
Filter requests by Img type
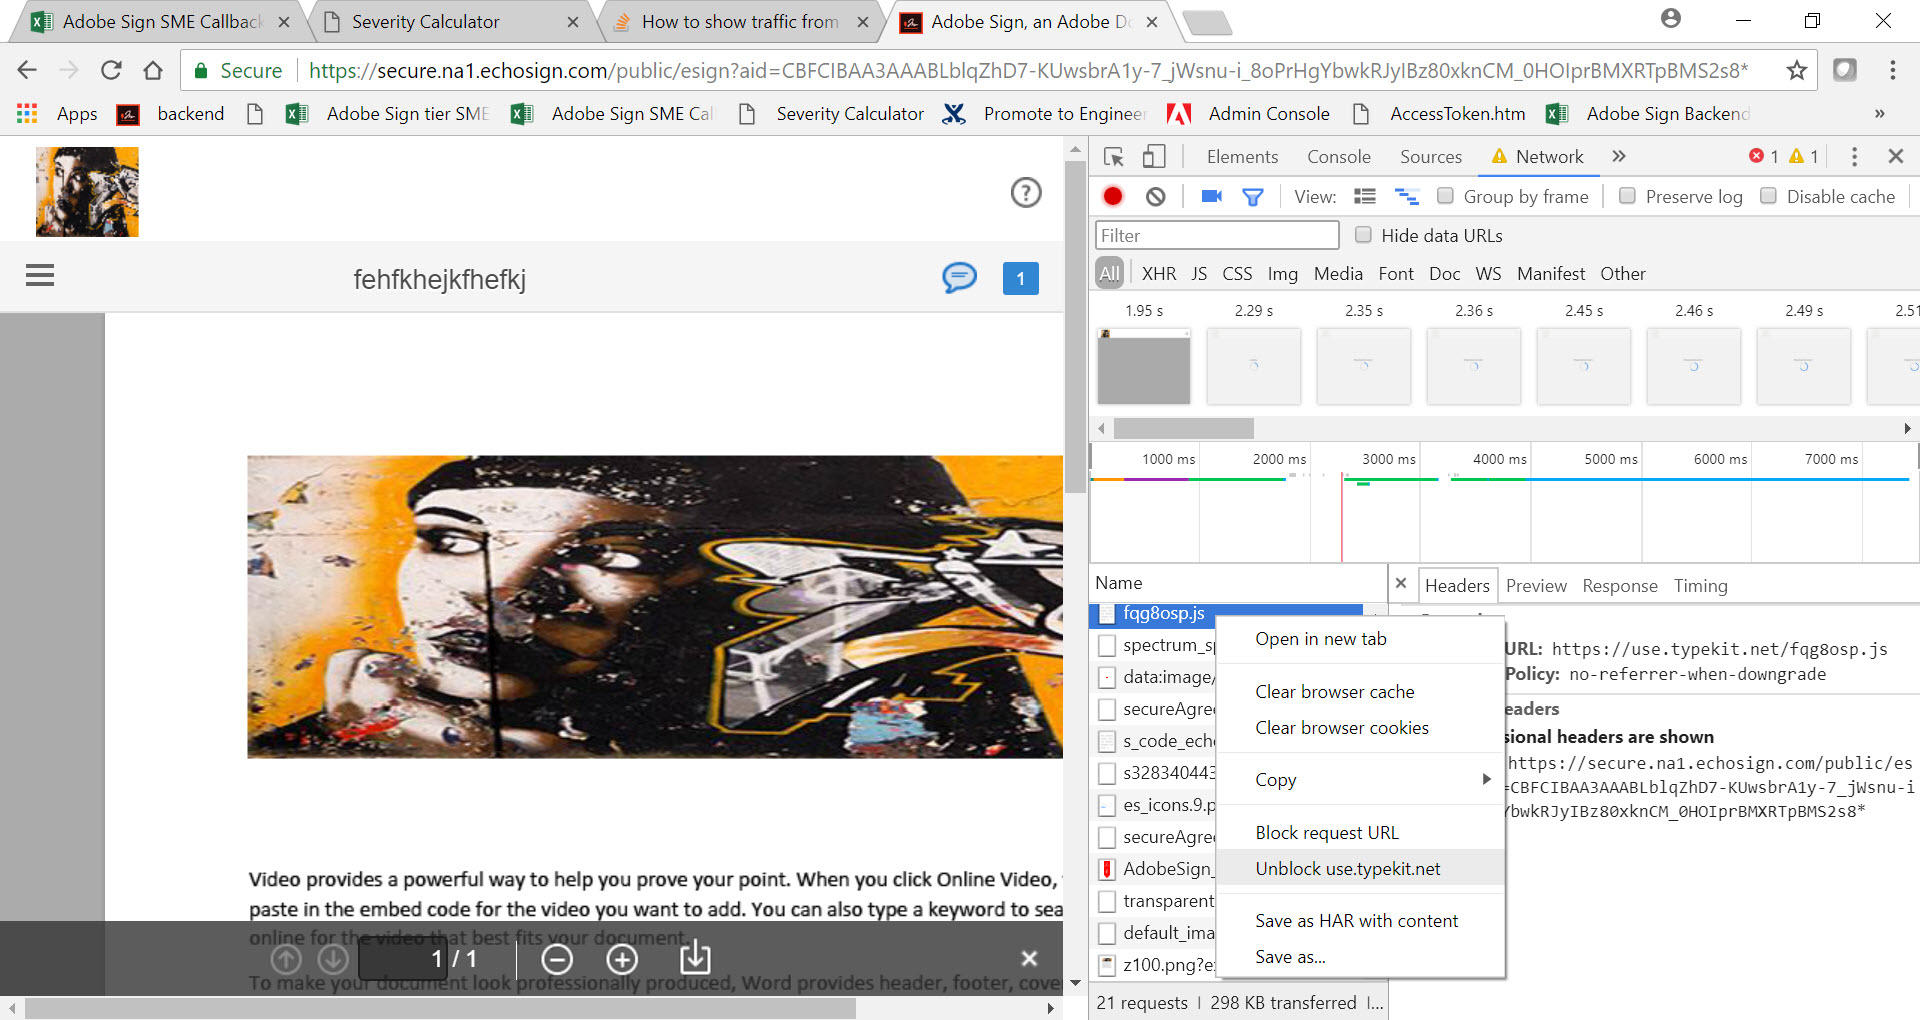(x=1282, y=274)
